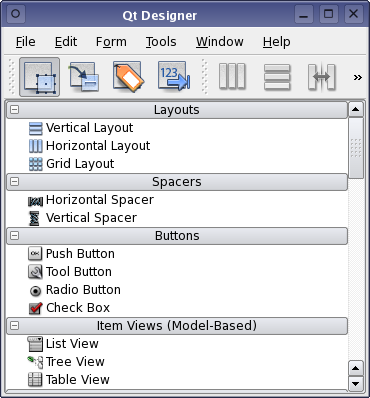Open the Form menu

click(111, 42)
